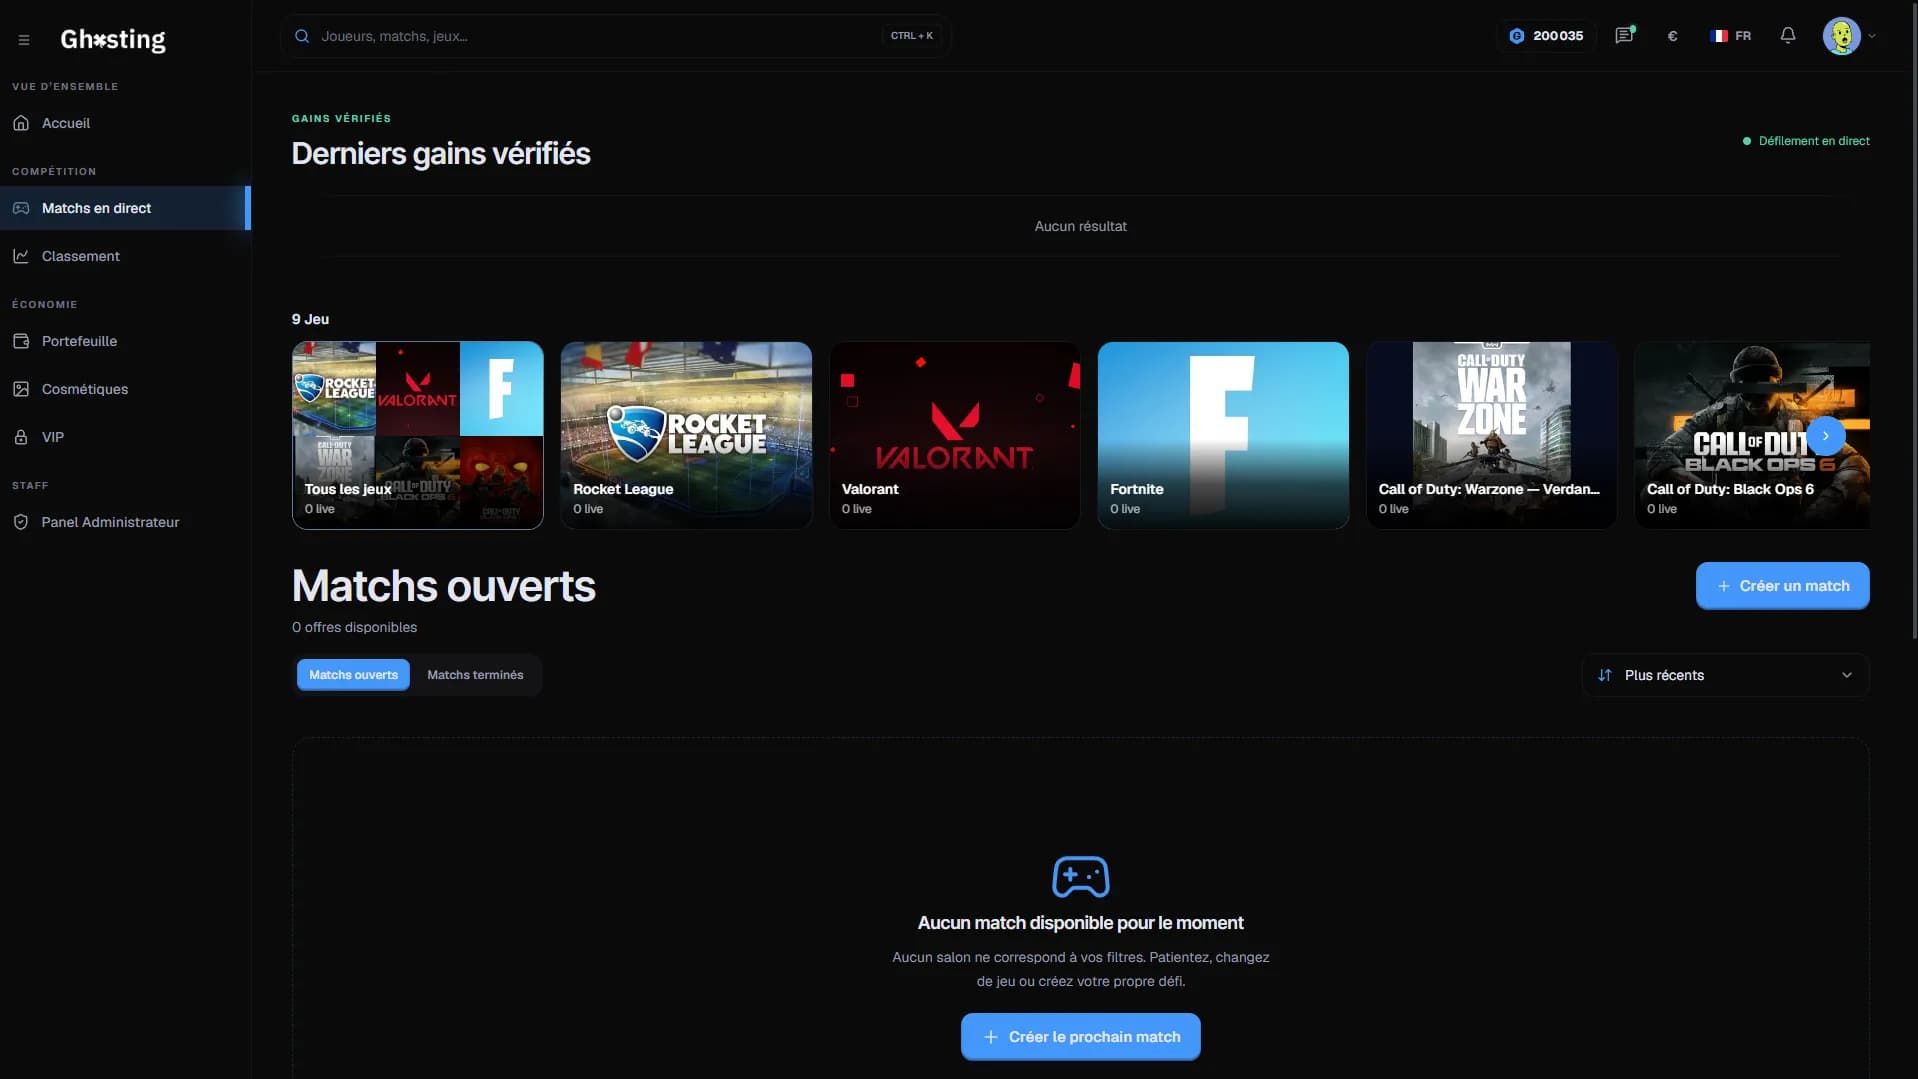
Task: Open the FR language selector
Action: pos(1731,36)
